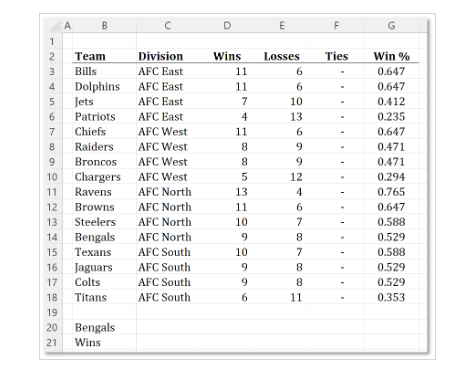Click the Colts win percentage 0.529
This screenshot has height=371, width=464.
(x=391, y=282)
